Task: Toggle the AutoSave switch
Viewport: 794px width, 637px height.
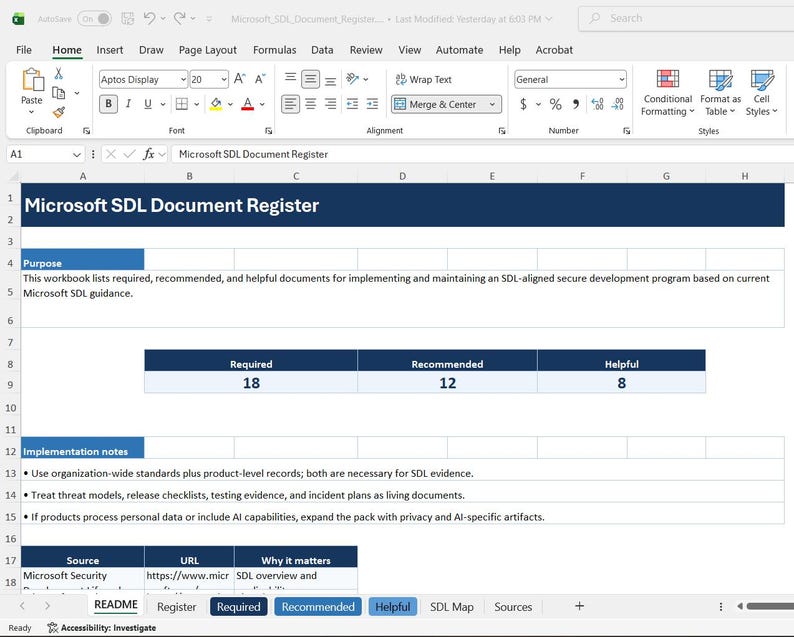Action: pos(95,19)
